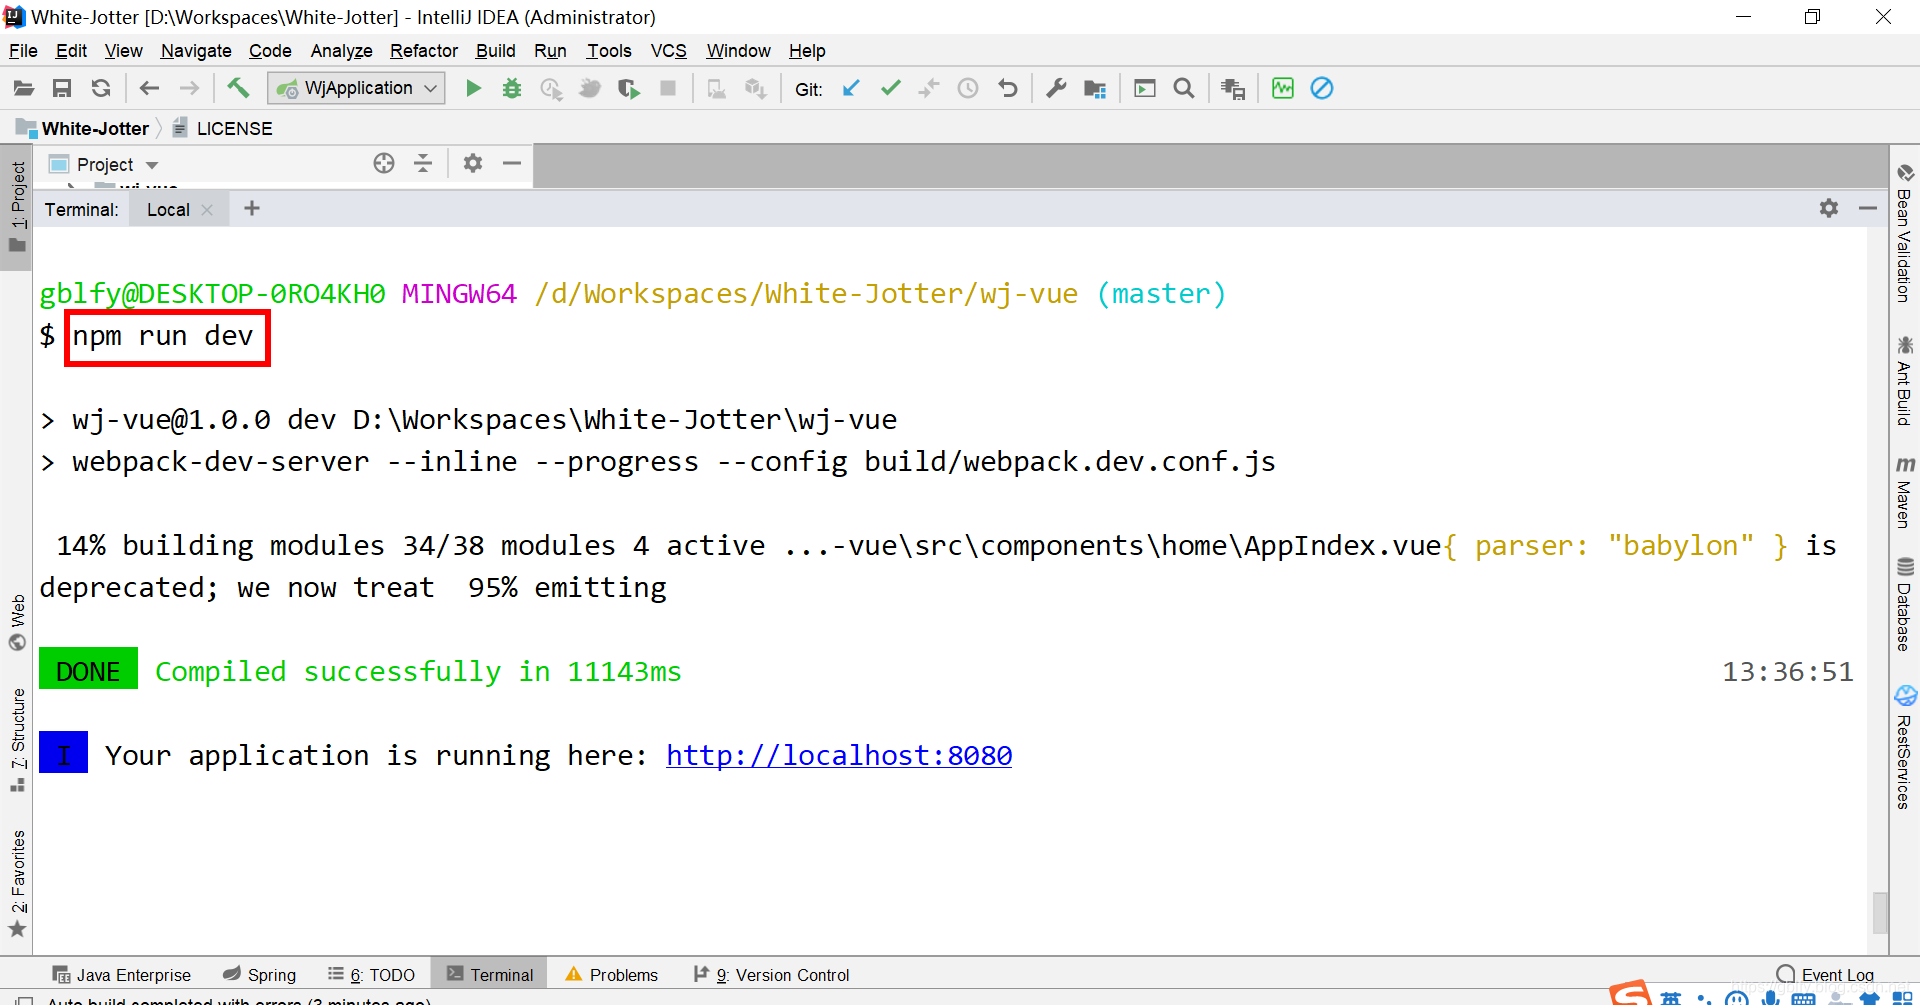The height and width of the screenshot is (1005, 1920).
Task: Locate current file with the crosshair icon
Action: pos(384,164)
